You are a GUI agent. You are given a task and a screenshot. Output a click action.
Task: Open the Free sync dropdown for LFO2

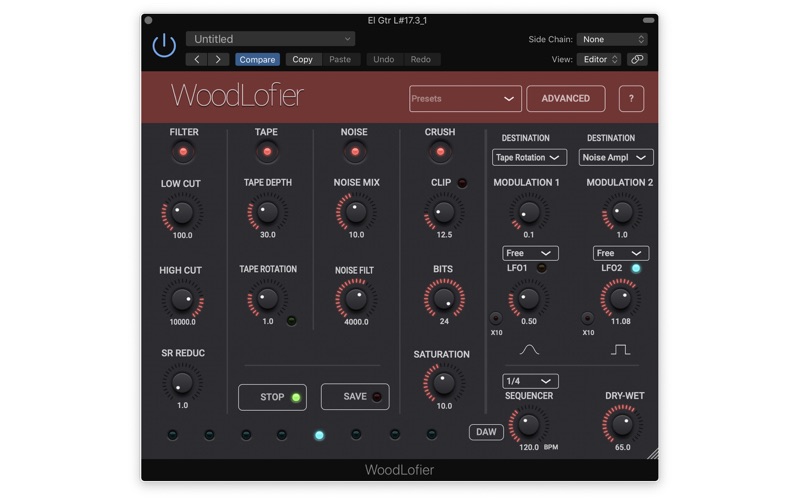click(621, 253)
